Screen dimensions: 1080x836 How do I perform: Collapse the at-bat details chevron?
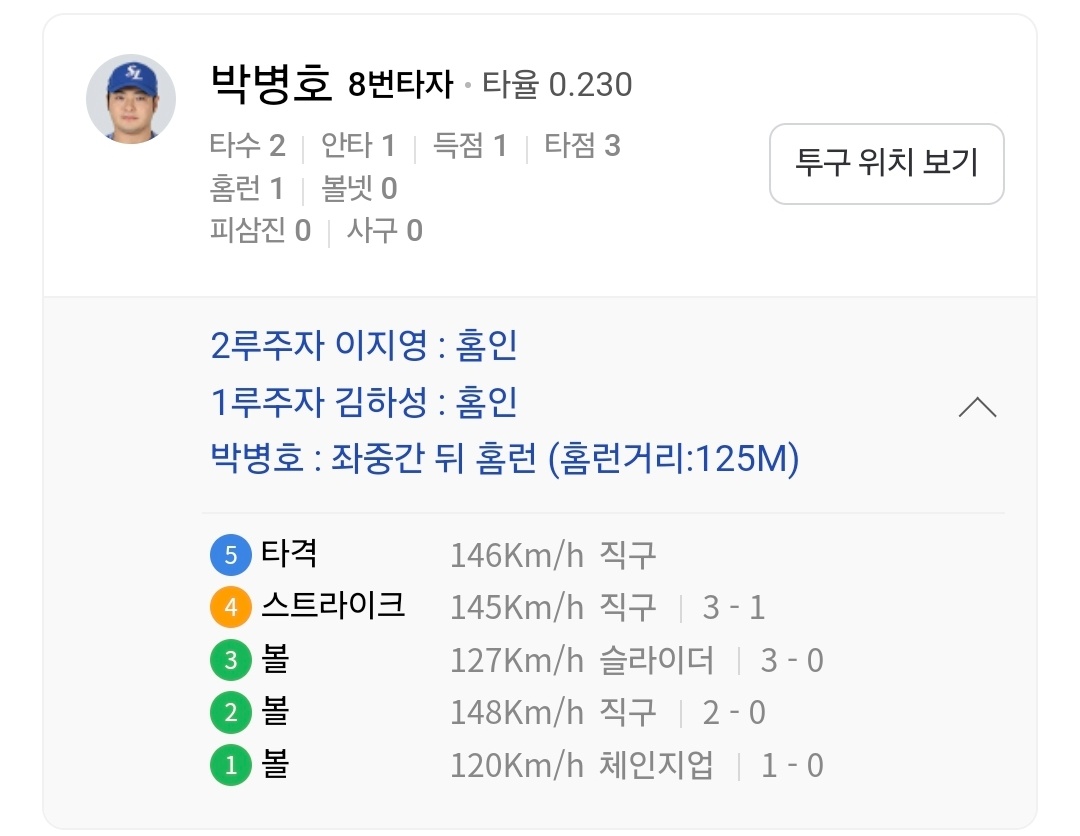point(977,407)
